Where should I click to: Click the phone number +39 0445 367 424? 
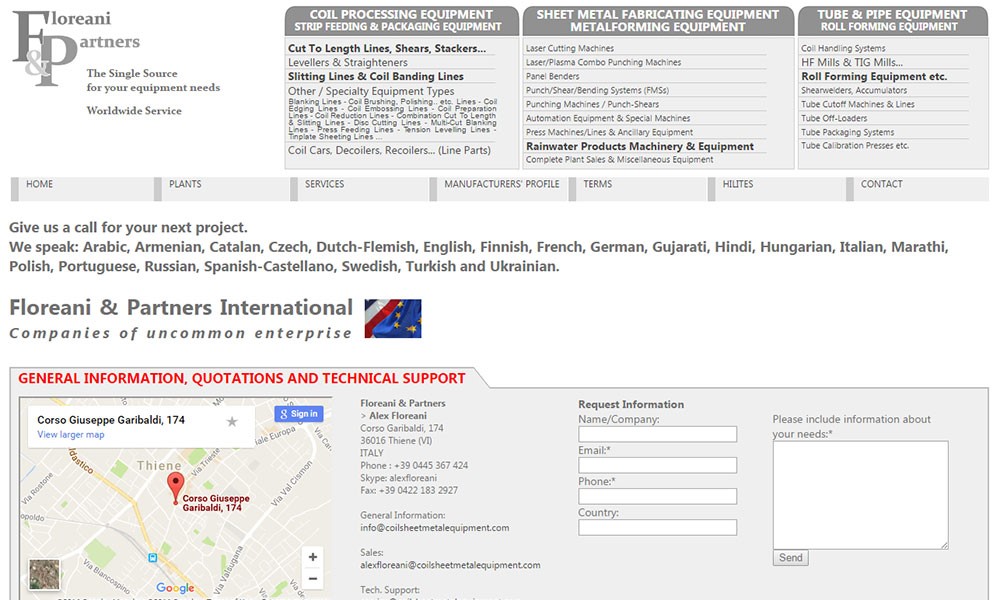click(431, 465)
